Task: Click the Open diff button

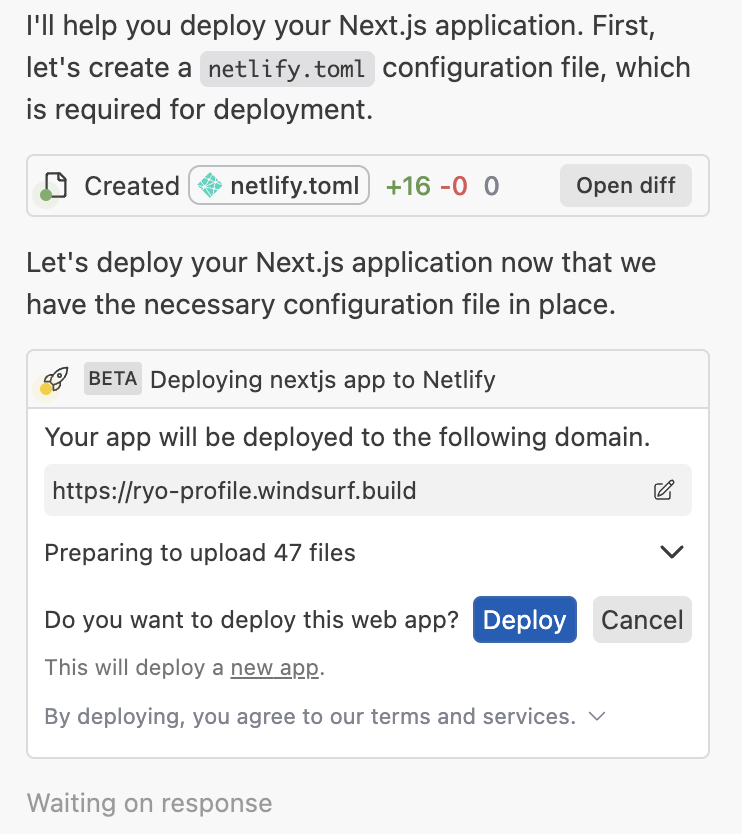Action: click(x=626, y=186)
